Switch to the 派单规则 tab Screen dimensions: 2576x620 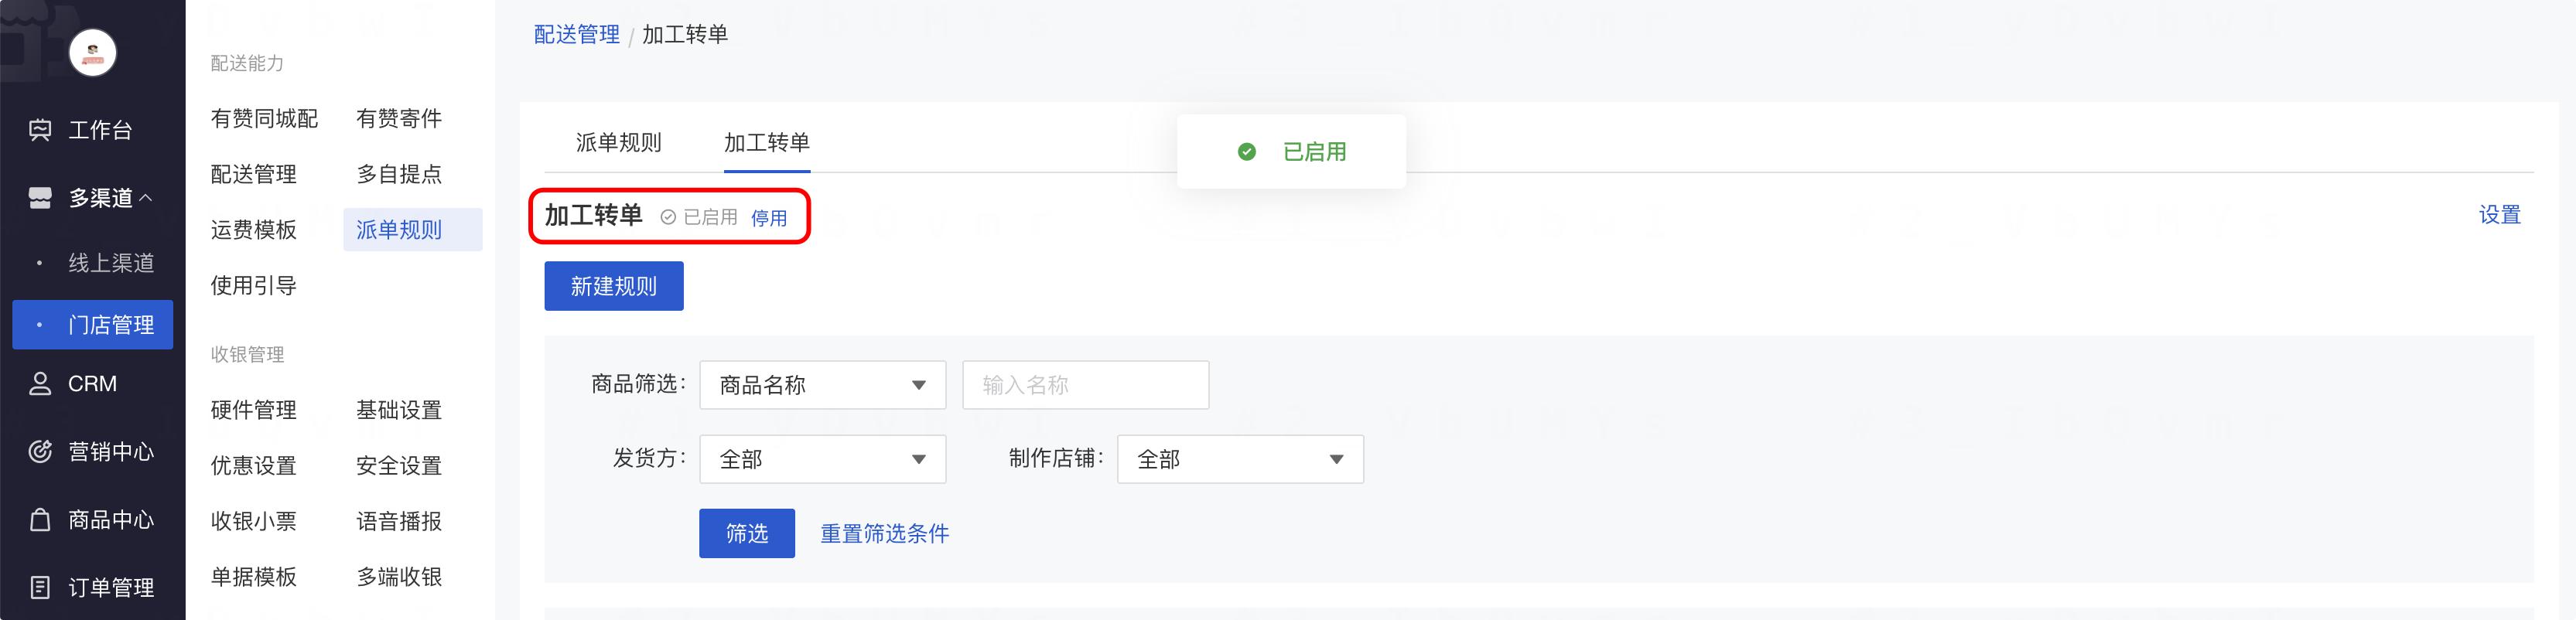618,143
